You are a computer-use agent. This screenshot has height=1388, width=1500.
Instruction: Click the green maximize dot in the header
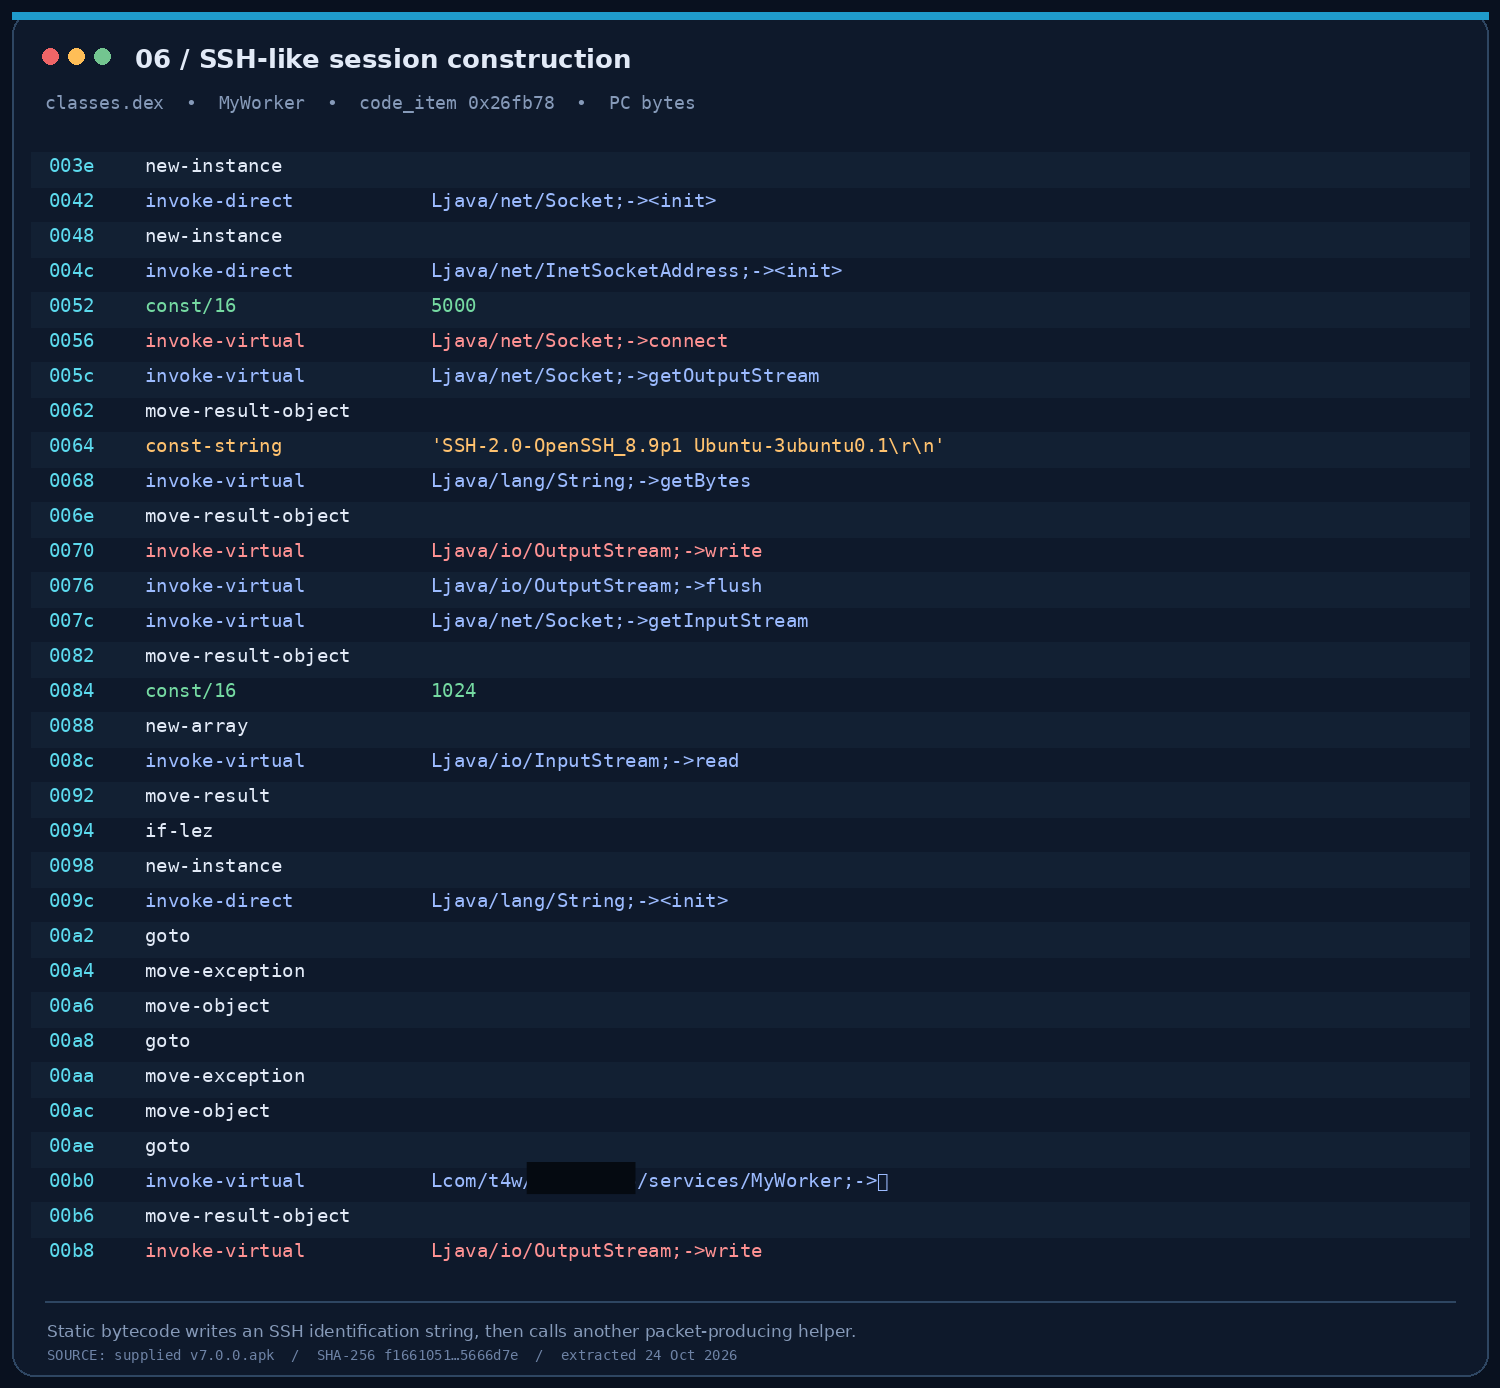click(102, 57)
